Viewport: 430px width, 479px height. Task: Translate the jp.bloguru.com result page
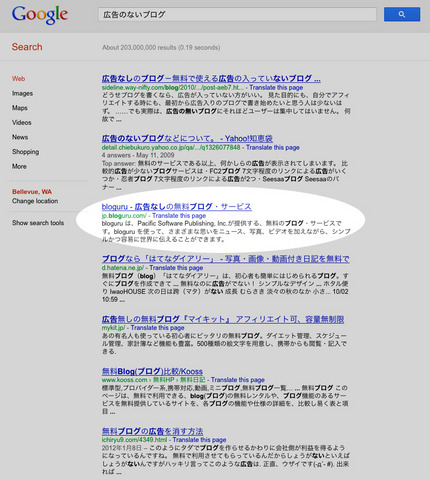[179, 216]
